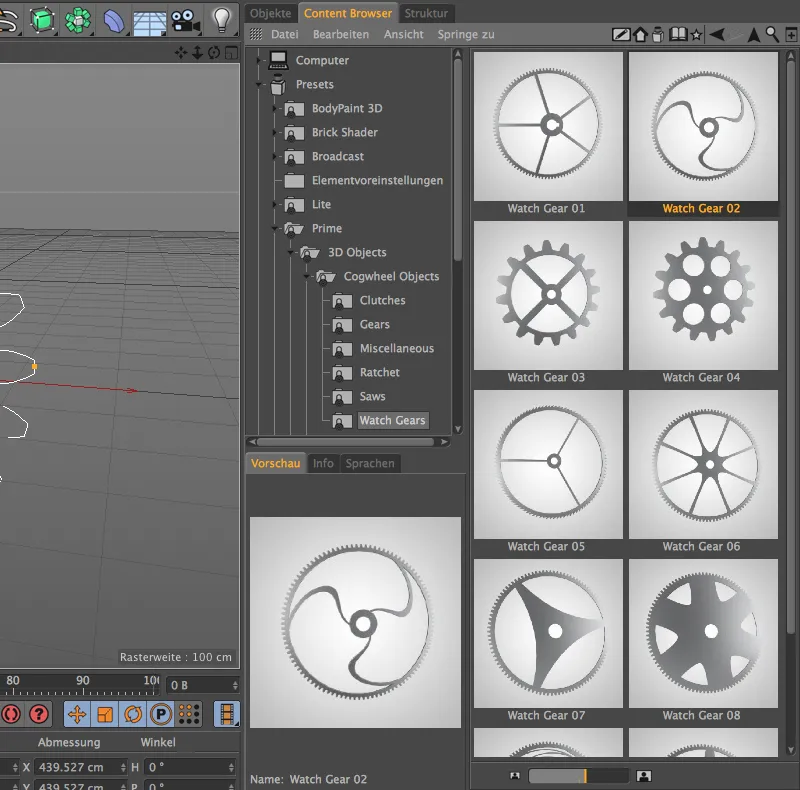Toggle the viewport maximize view icon
Screen dimensions: 800x790
pos(232,53)
